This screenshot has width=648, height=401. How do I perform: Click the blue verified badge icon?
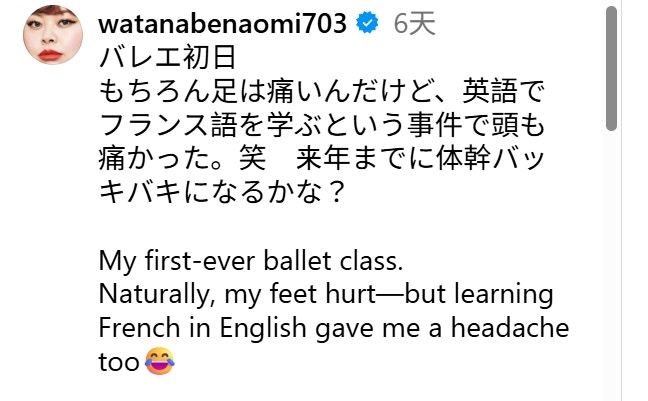(367, 23)
